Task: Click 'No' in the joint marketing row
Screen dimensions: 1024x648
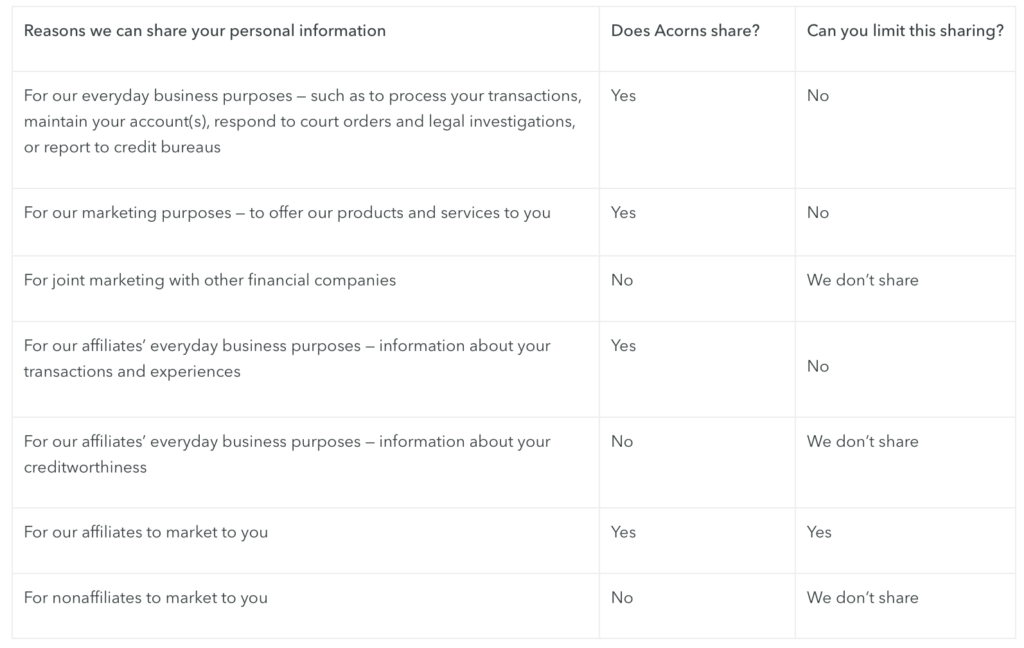Action: click(x=622, y=280)
